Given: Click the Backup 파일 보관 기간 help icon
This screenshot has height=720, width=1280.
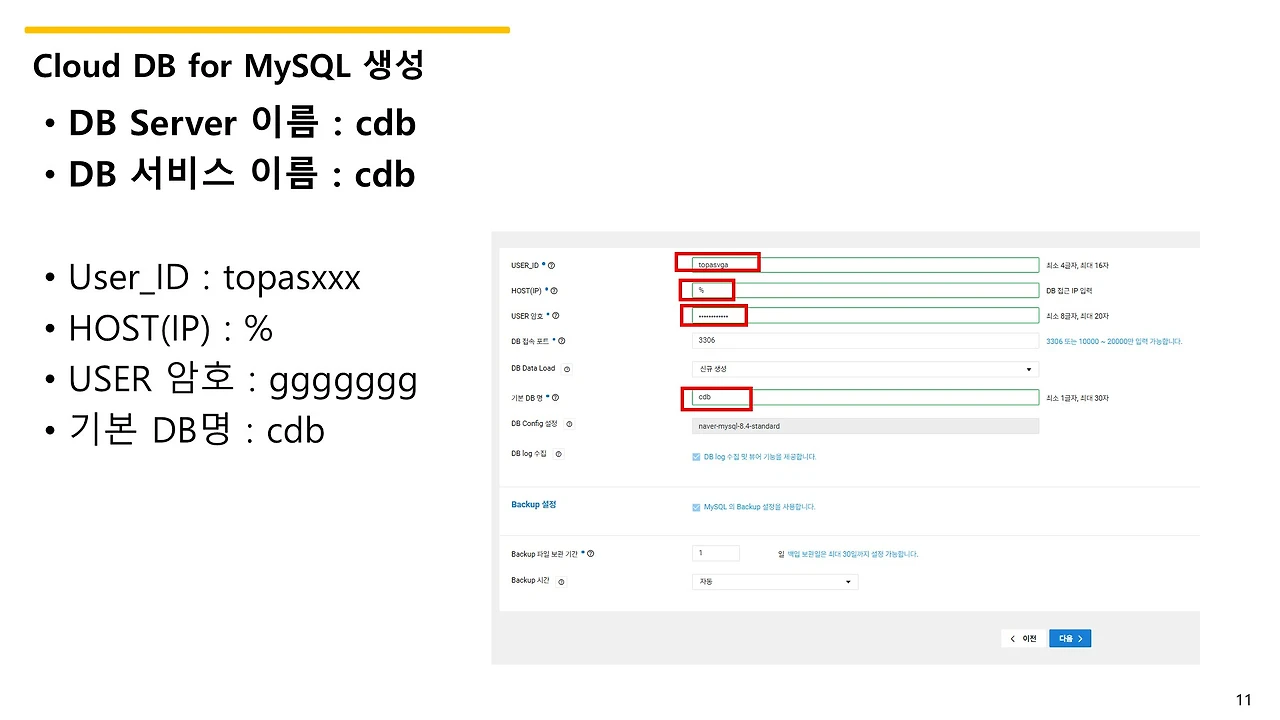Looking at the screenshot, I should pyautogui.click(x=591, y=554).
